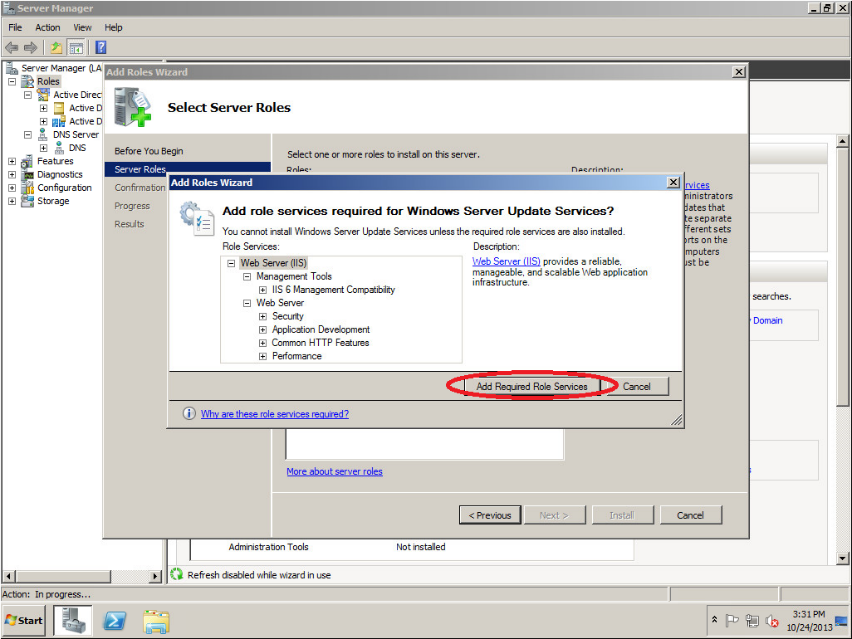Expand the Application Development node
852x639 pixels.
(262, 330)
